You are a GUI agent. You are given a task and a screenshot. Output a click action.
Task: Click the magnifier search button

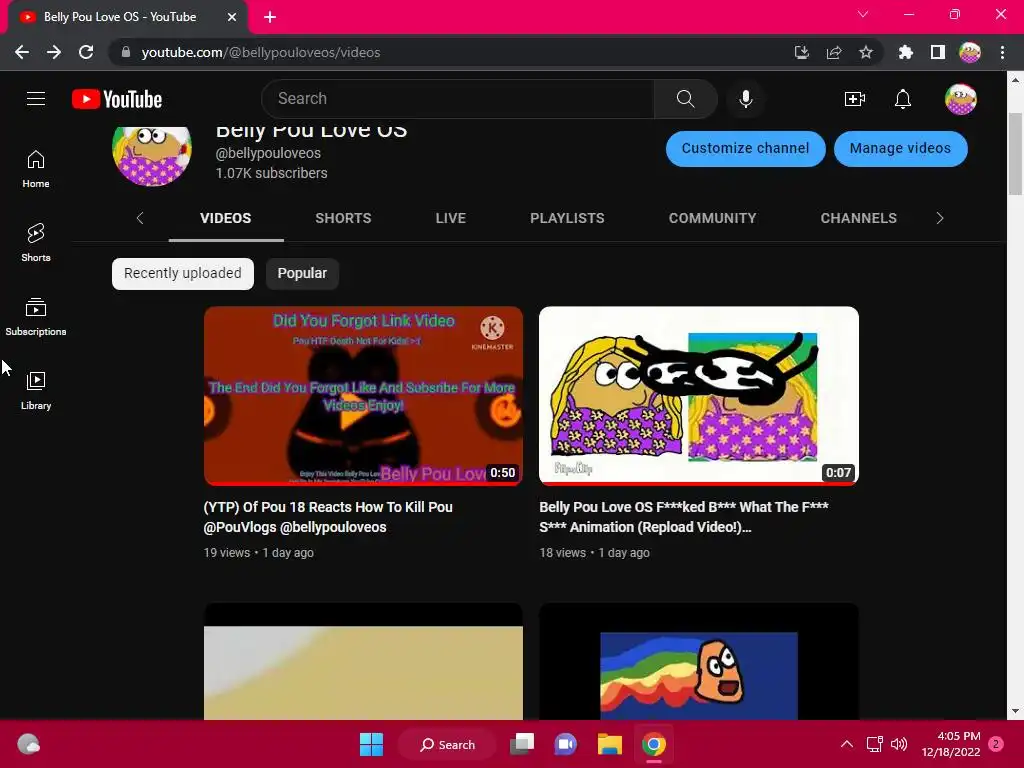[x=685, y=99]
